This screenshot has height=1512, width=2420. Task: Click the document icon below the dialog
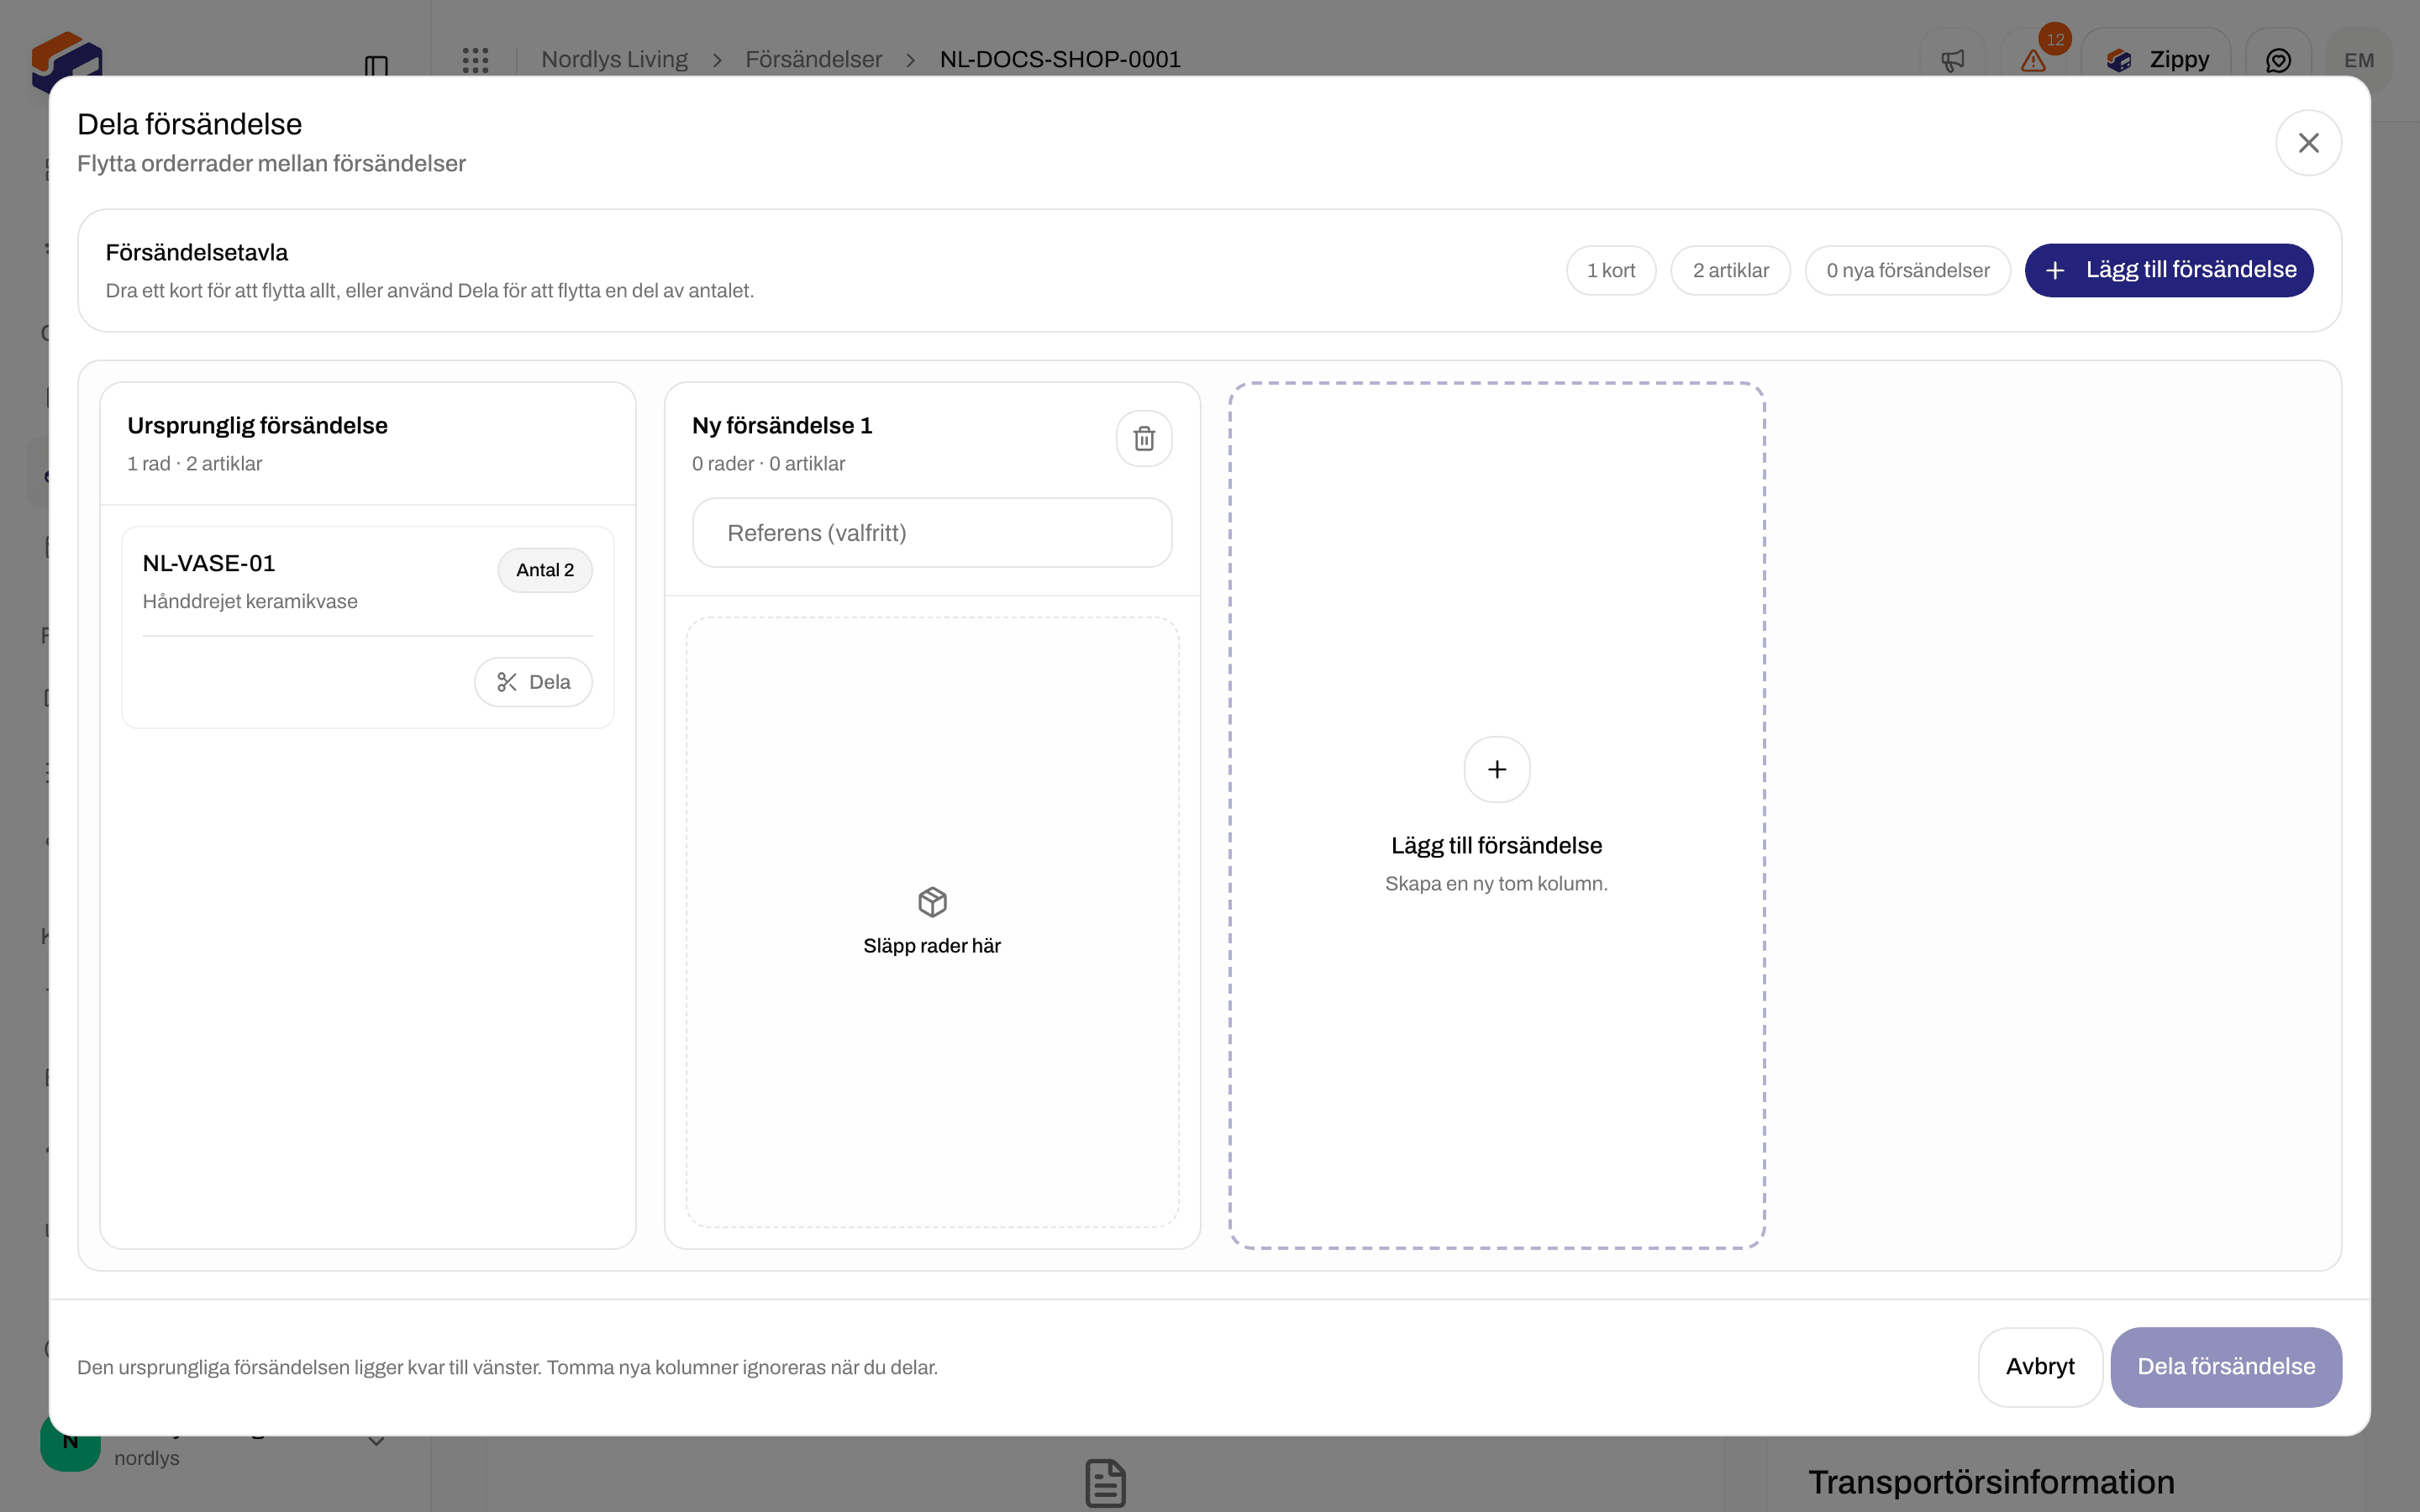coord(1105,1482)
